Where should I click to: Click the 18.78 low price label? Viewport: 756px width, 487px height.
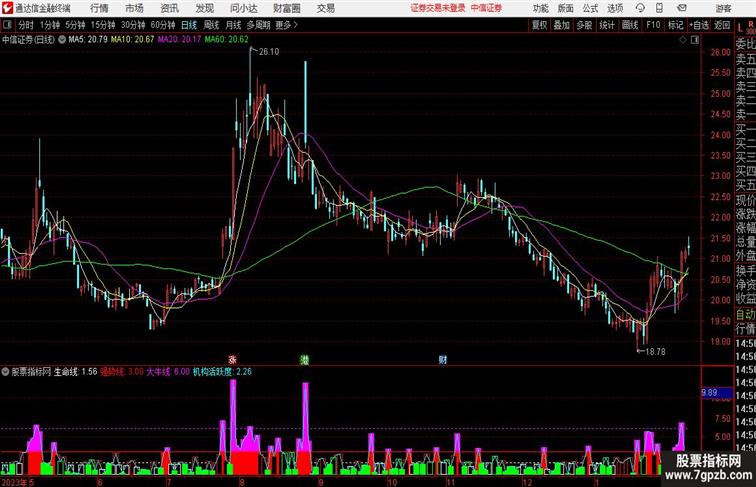655,352
